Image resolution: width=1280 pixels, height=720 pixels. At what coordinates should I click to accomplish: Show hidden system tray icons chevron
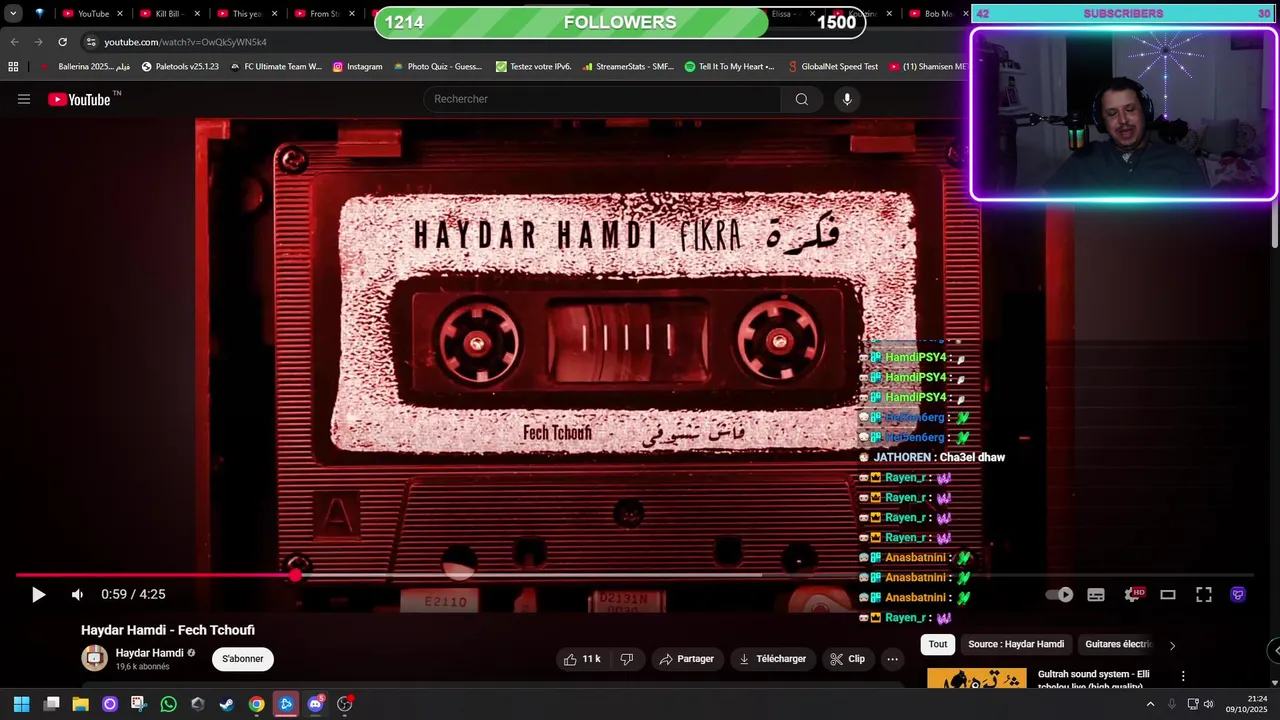click(x=1150, y=704)
